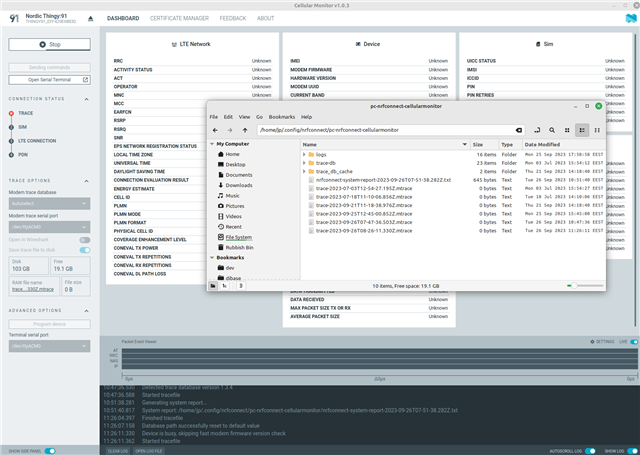Collapse the Connection Status section
This screenshot has width=640, height=455.
click(x=87, y=99)
